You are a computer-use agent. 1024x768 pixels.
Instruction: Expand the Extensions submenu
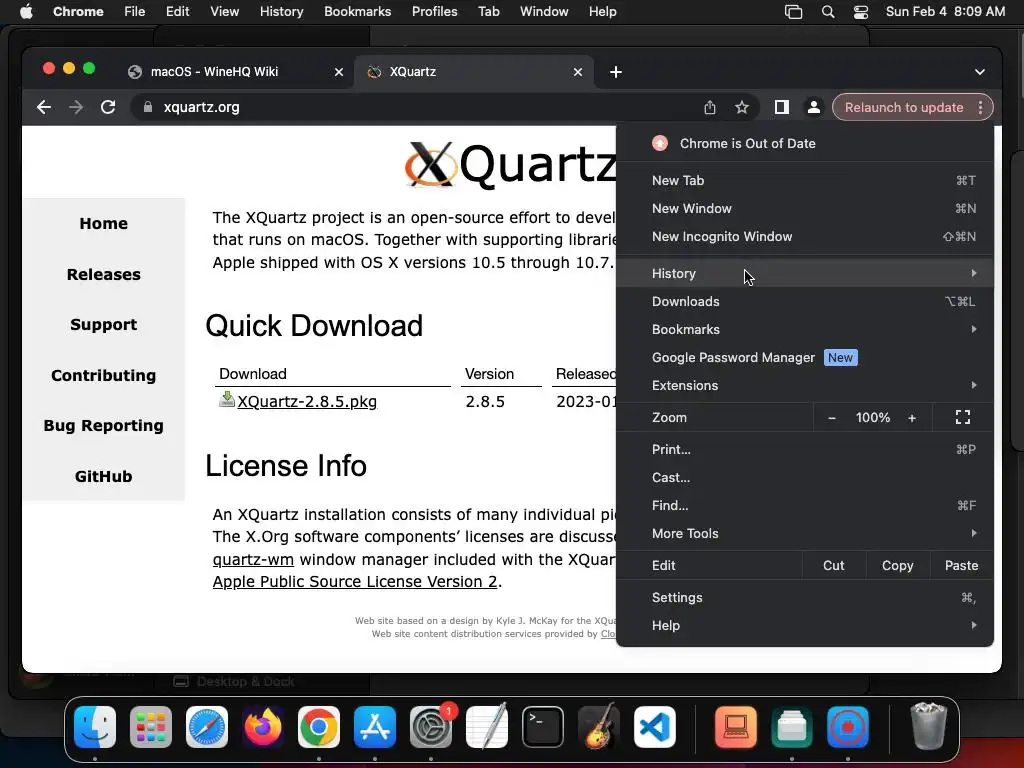[805, 385]
